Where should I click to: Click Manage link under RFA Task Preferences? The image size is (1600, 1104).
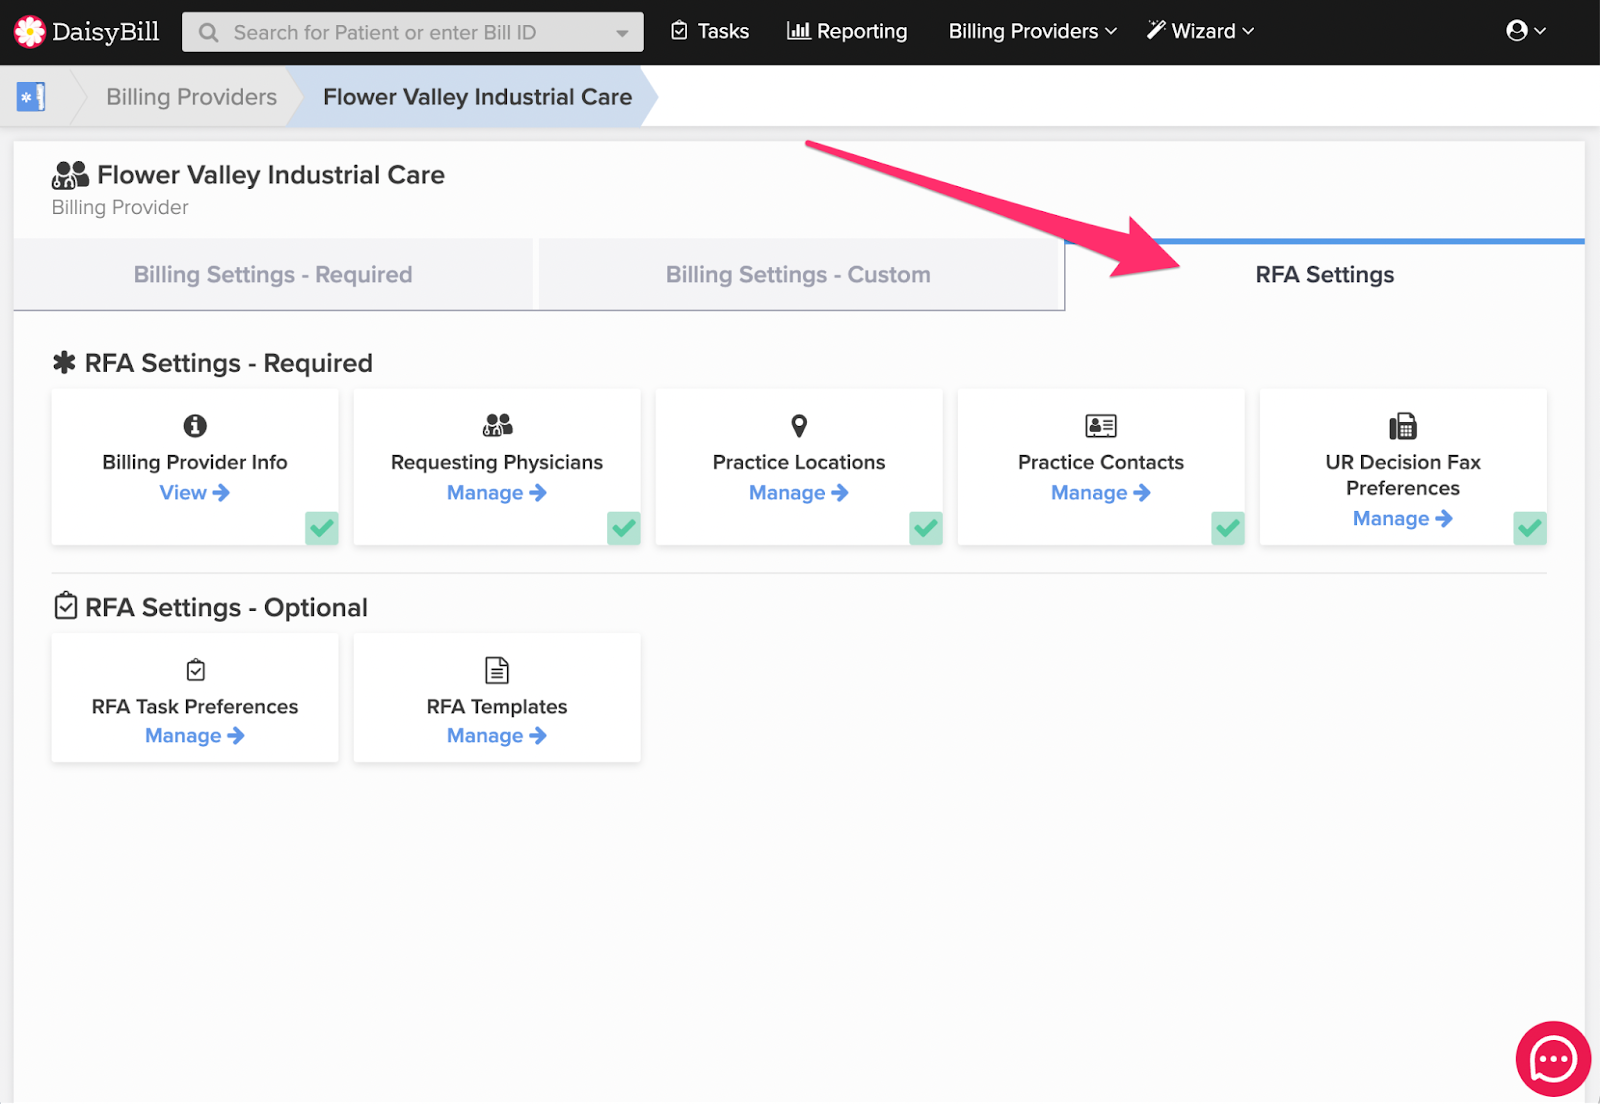[194, 736]
